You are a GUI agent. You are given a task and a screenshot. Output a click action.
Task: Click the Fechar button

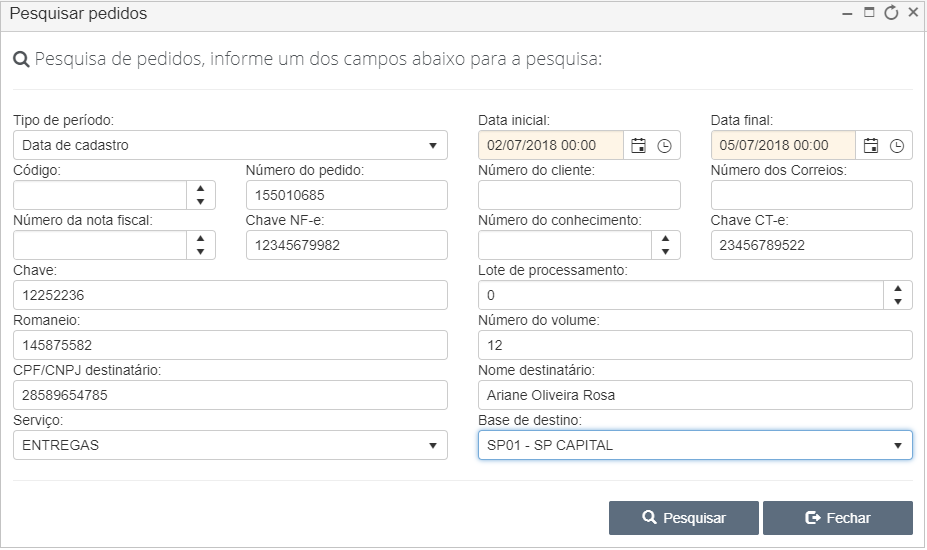pyautogui.click(x=838, y=518)
